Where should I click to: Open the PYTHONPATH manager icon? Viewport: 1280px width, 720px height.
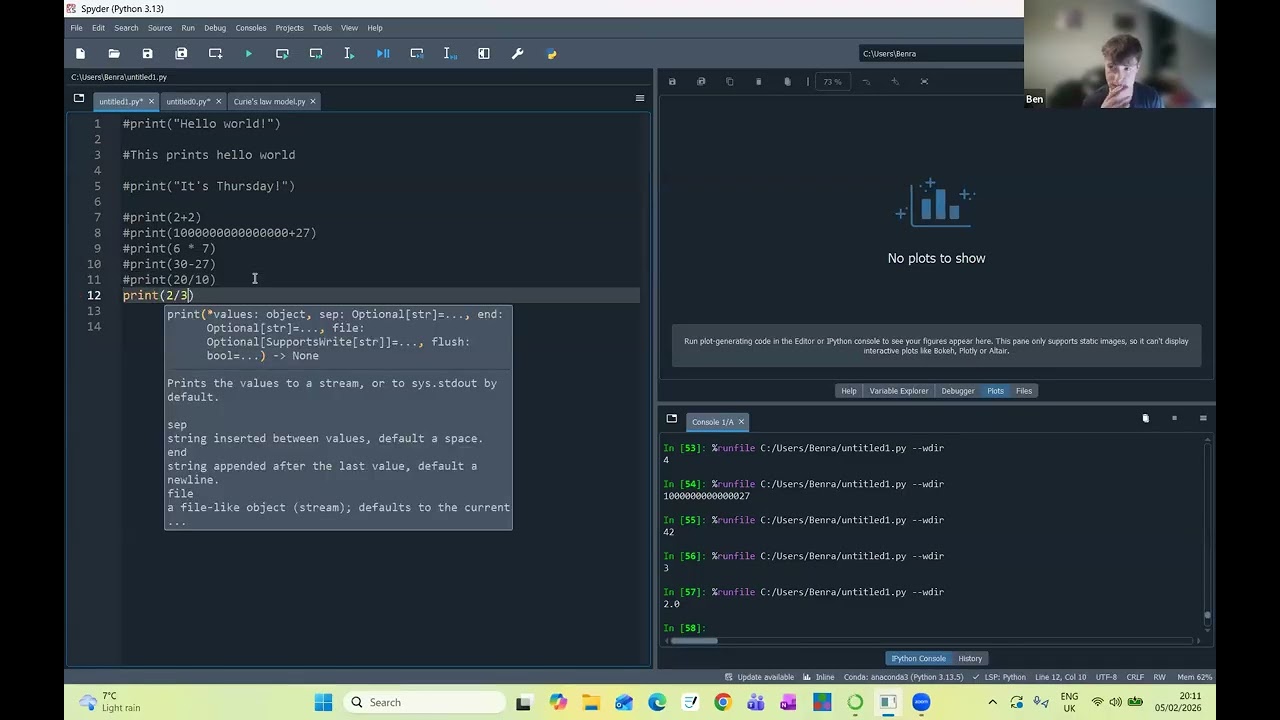pyautogui.click(x=551, y=54)
